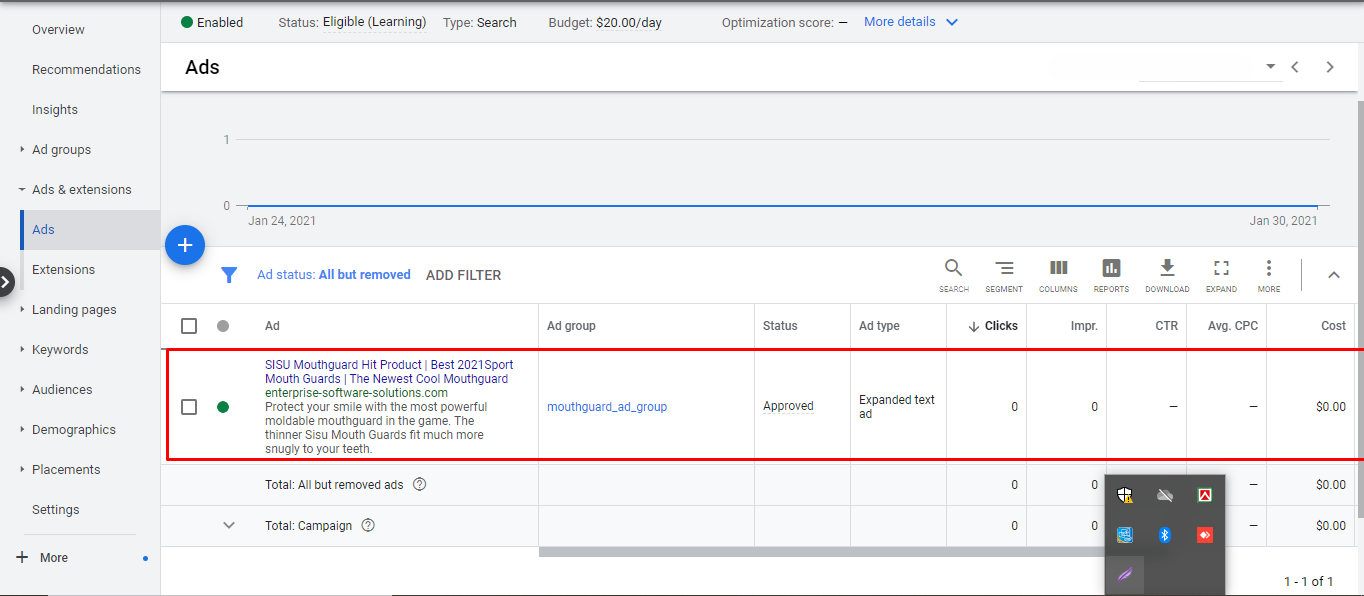The height and width of the screenshot is (596, 1364).
Task: Open Extensions in the sidebar
Action: [63, 270]
